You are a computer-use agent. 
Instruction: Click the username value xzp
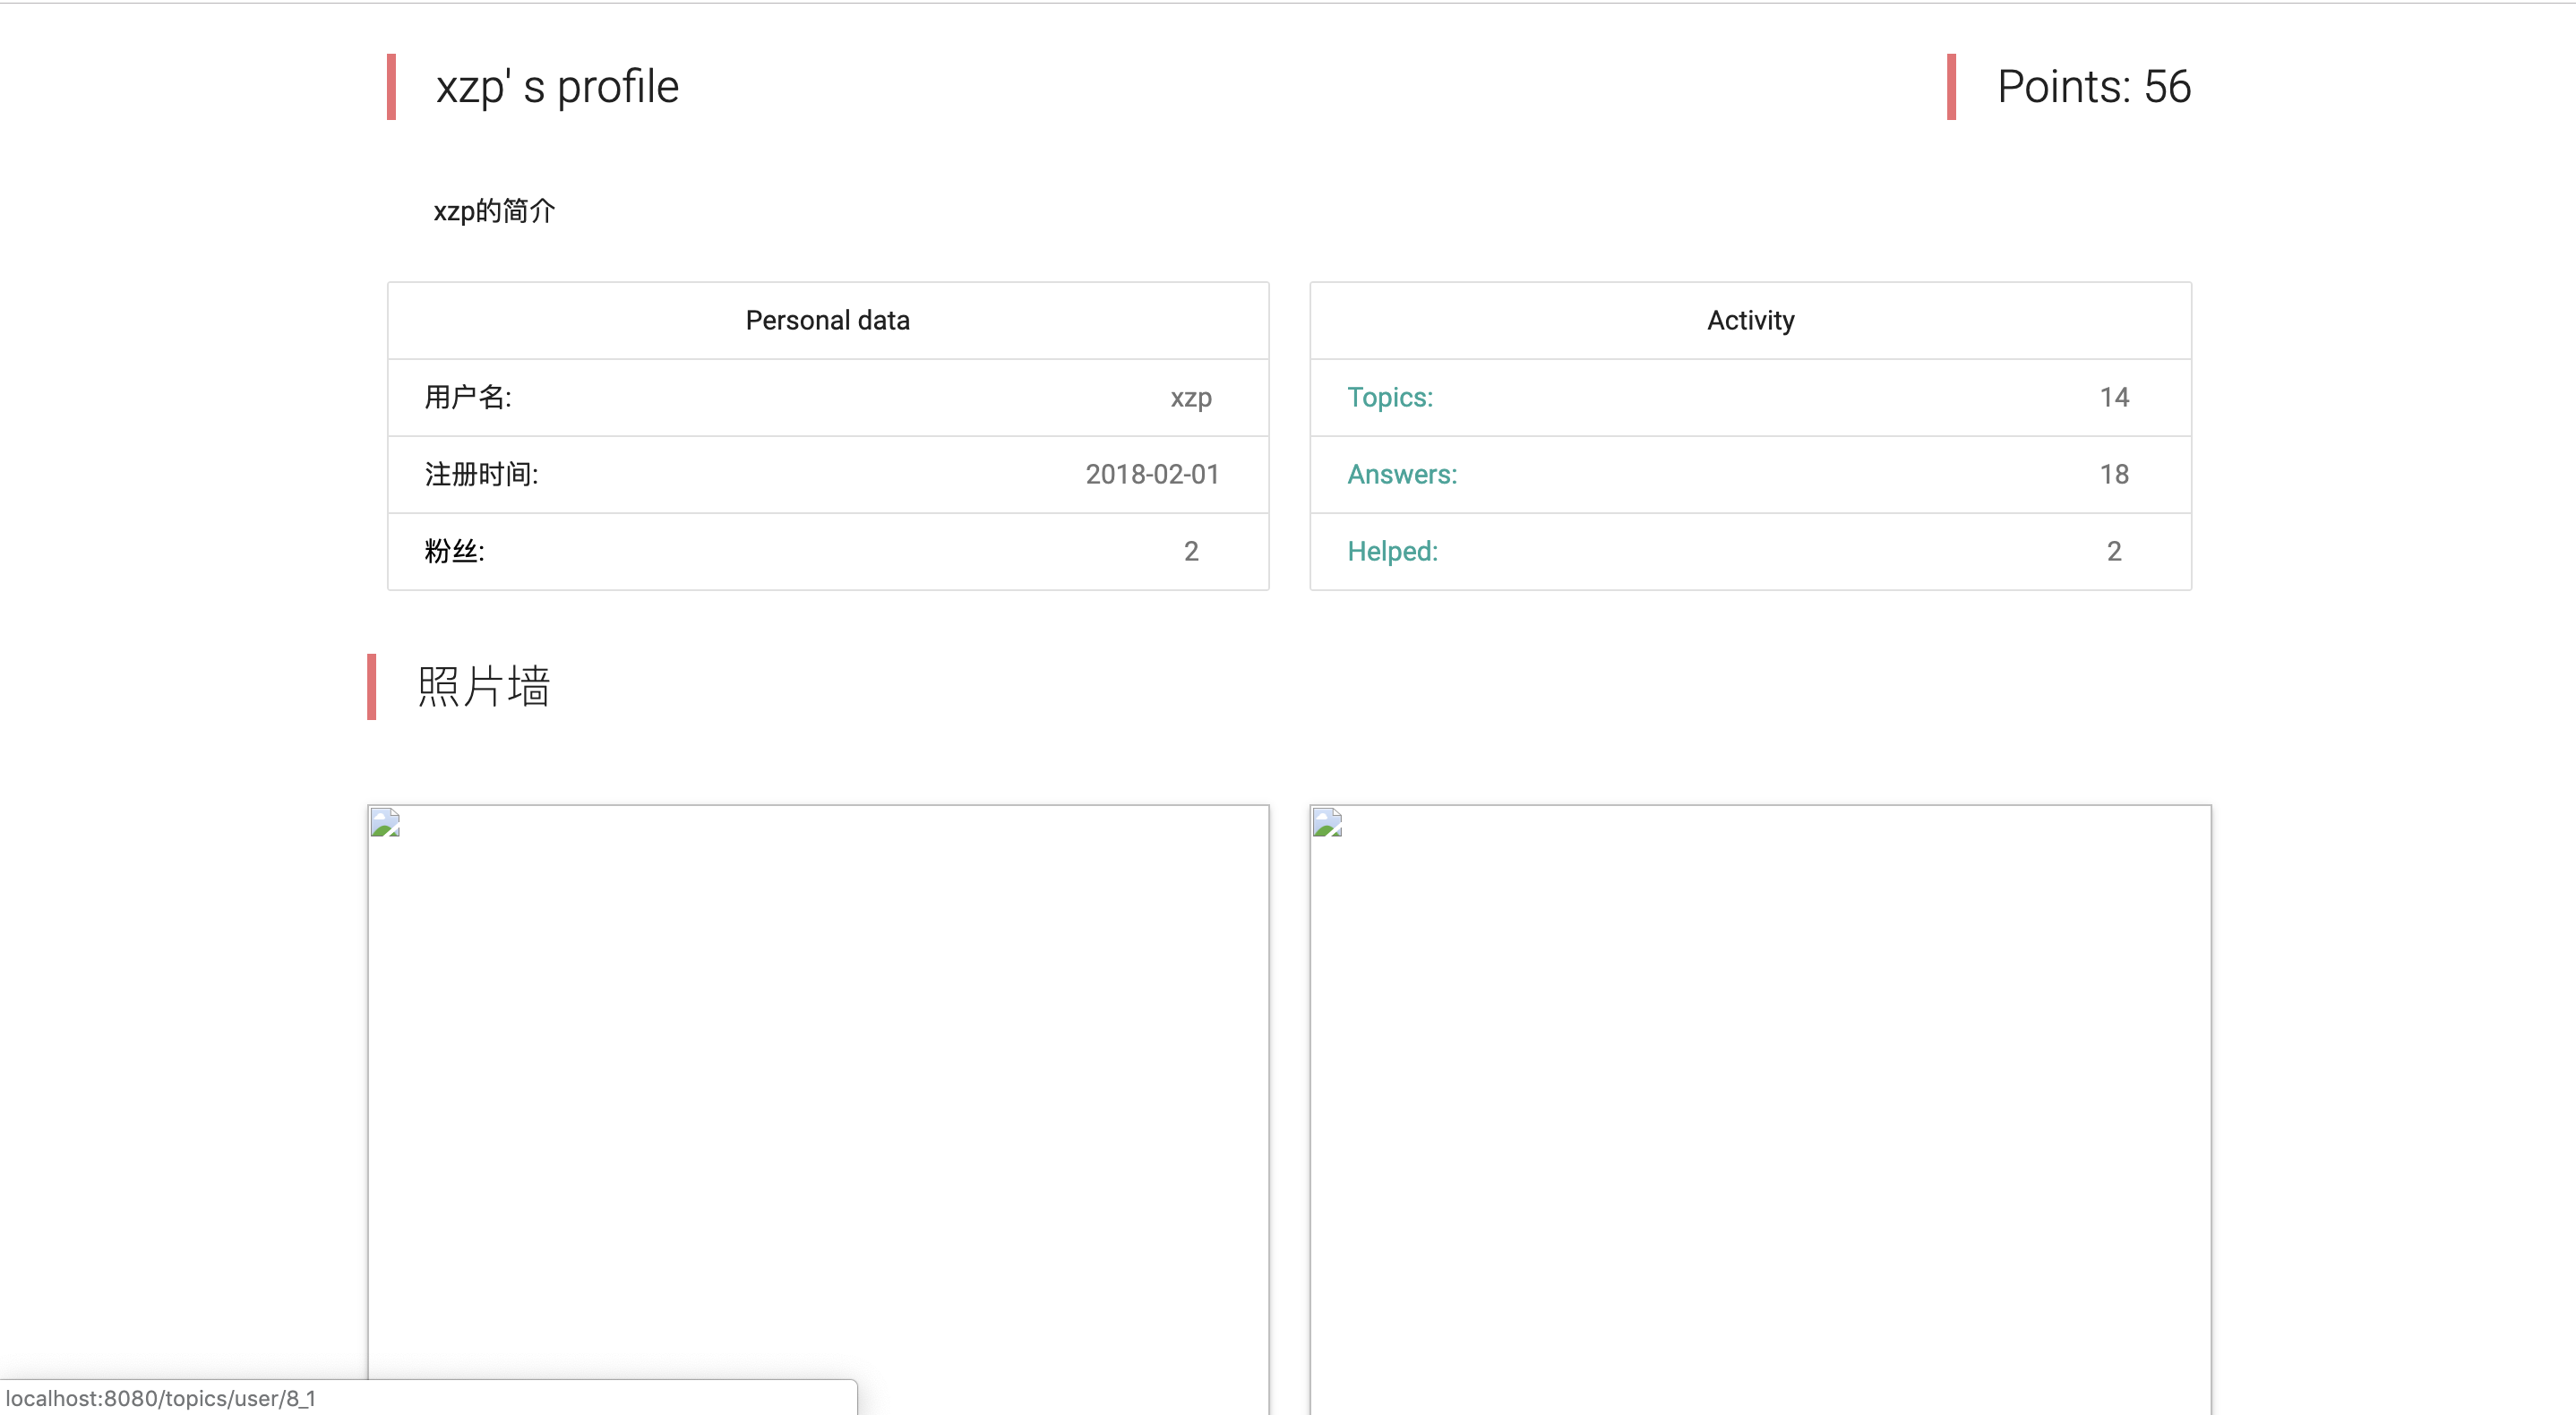[x=1191, y=398]
